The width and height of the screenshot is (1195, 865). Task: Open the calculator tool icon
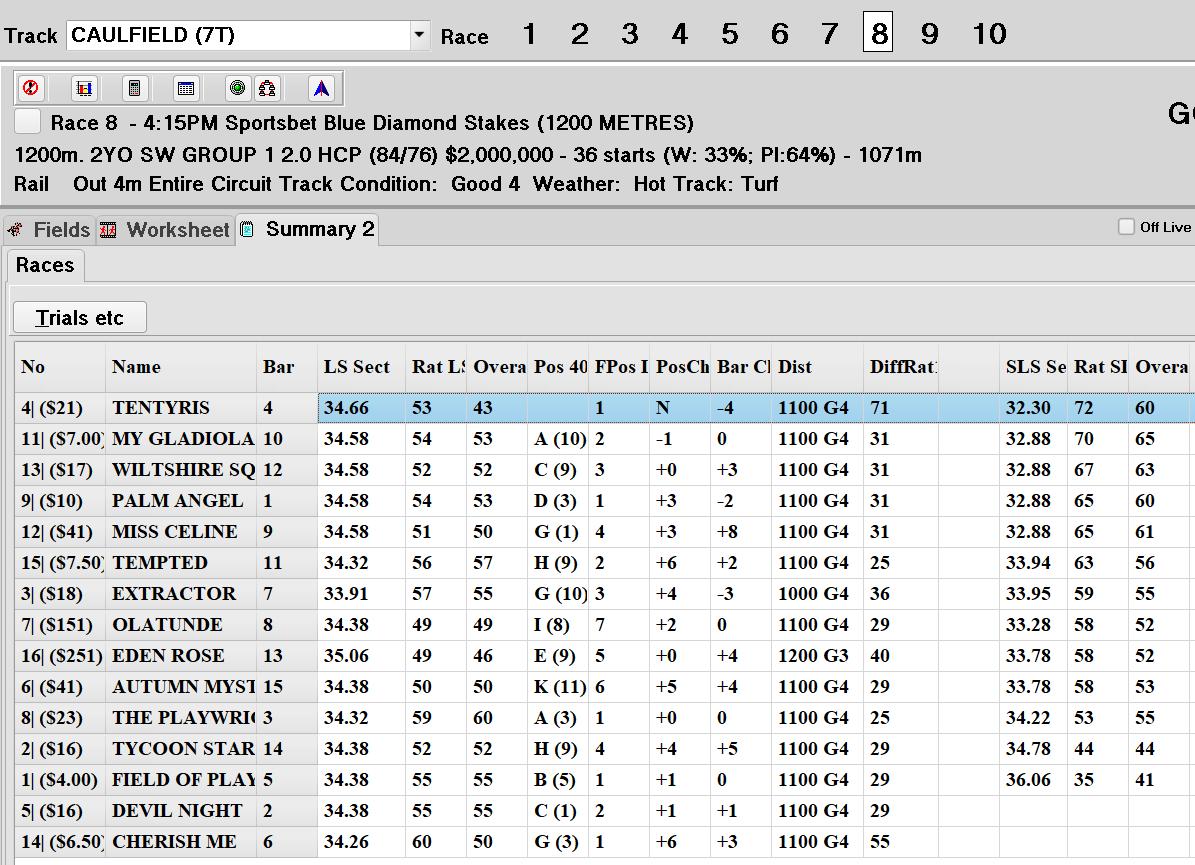tap(135, 88)
